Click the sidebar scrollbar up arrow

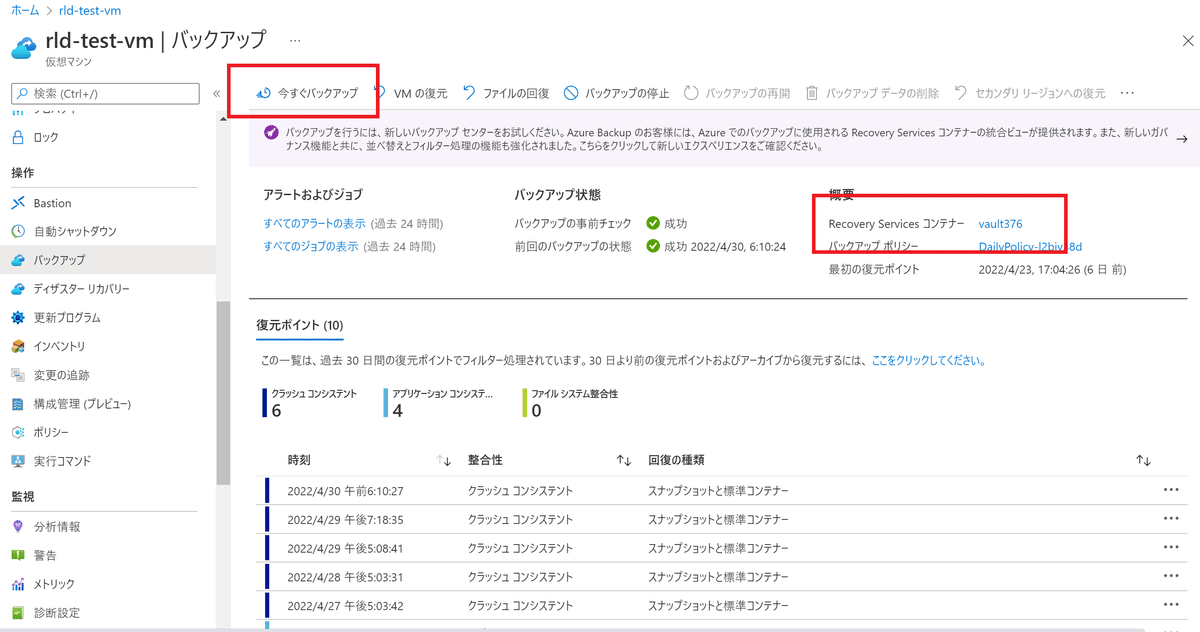223,119
